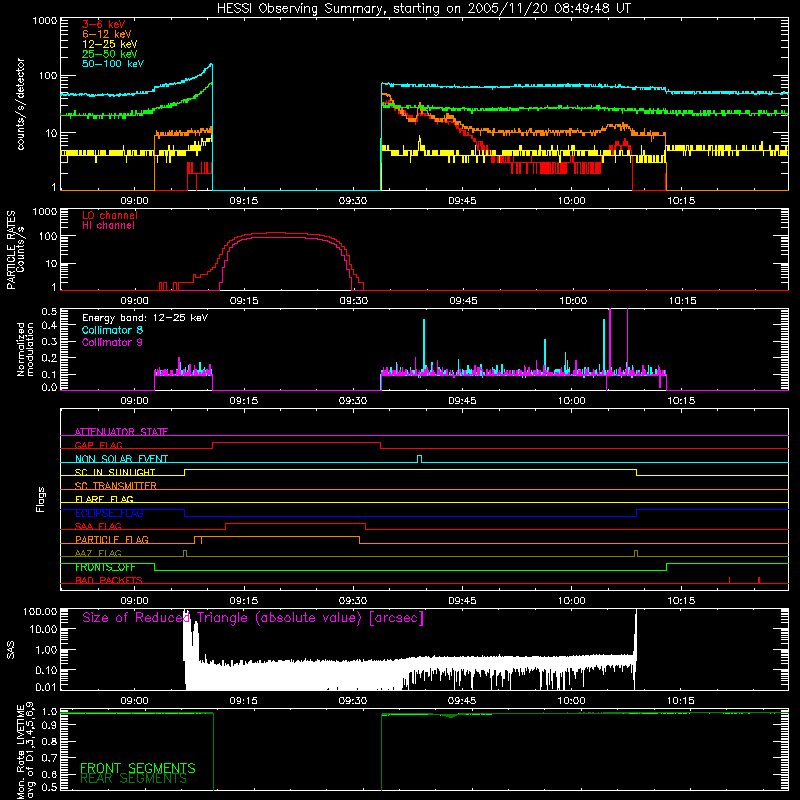Click the REAR SEGMENTS legend label

click(x=134, y=779)
